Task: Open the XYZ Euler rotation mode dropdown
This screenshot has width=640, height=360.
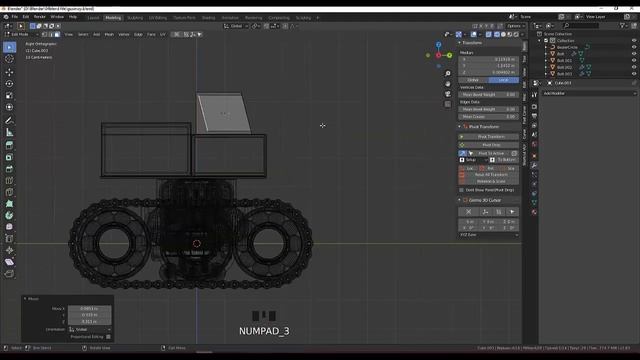Action: (489, 235)
